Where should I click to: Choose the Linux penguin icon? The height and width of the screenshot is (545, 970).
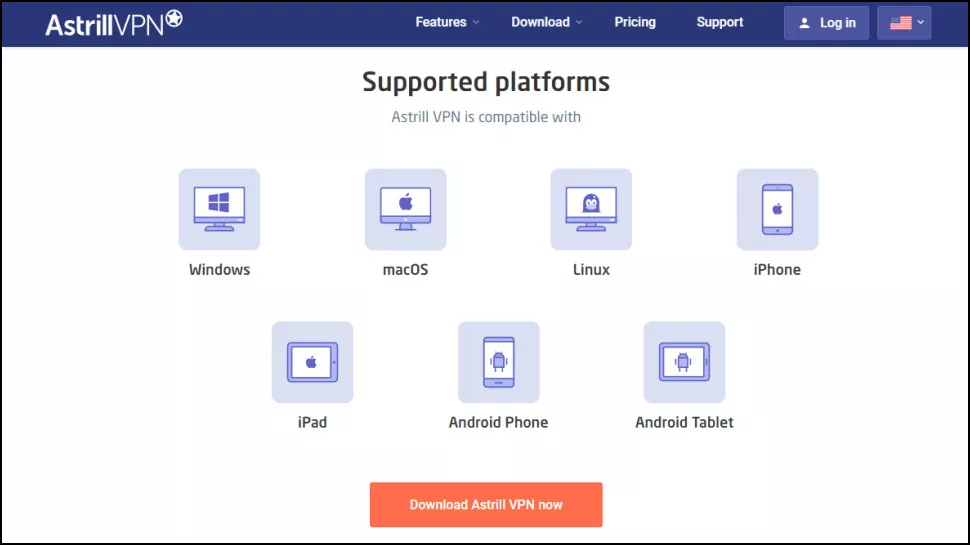tap(591, 209)
